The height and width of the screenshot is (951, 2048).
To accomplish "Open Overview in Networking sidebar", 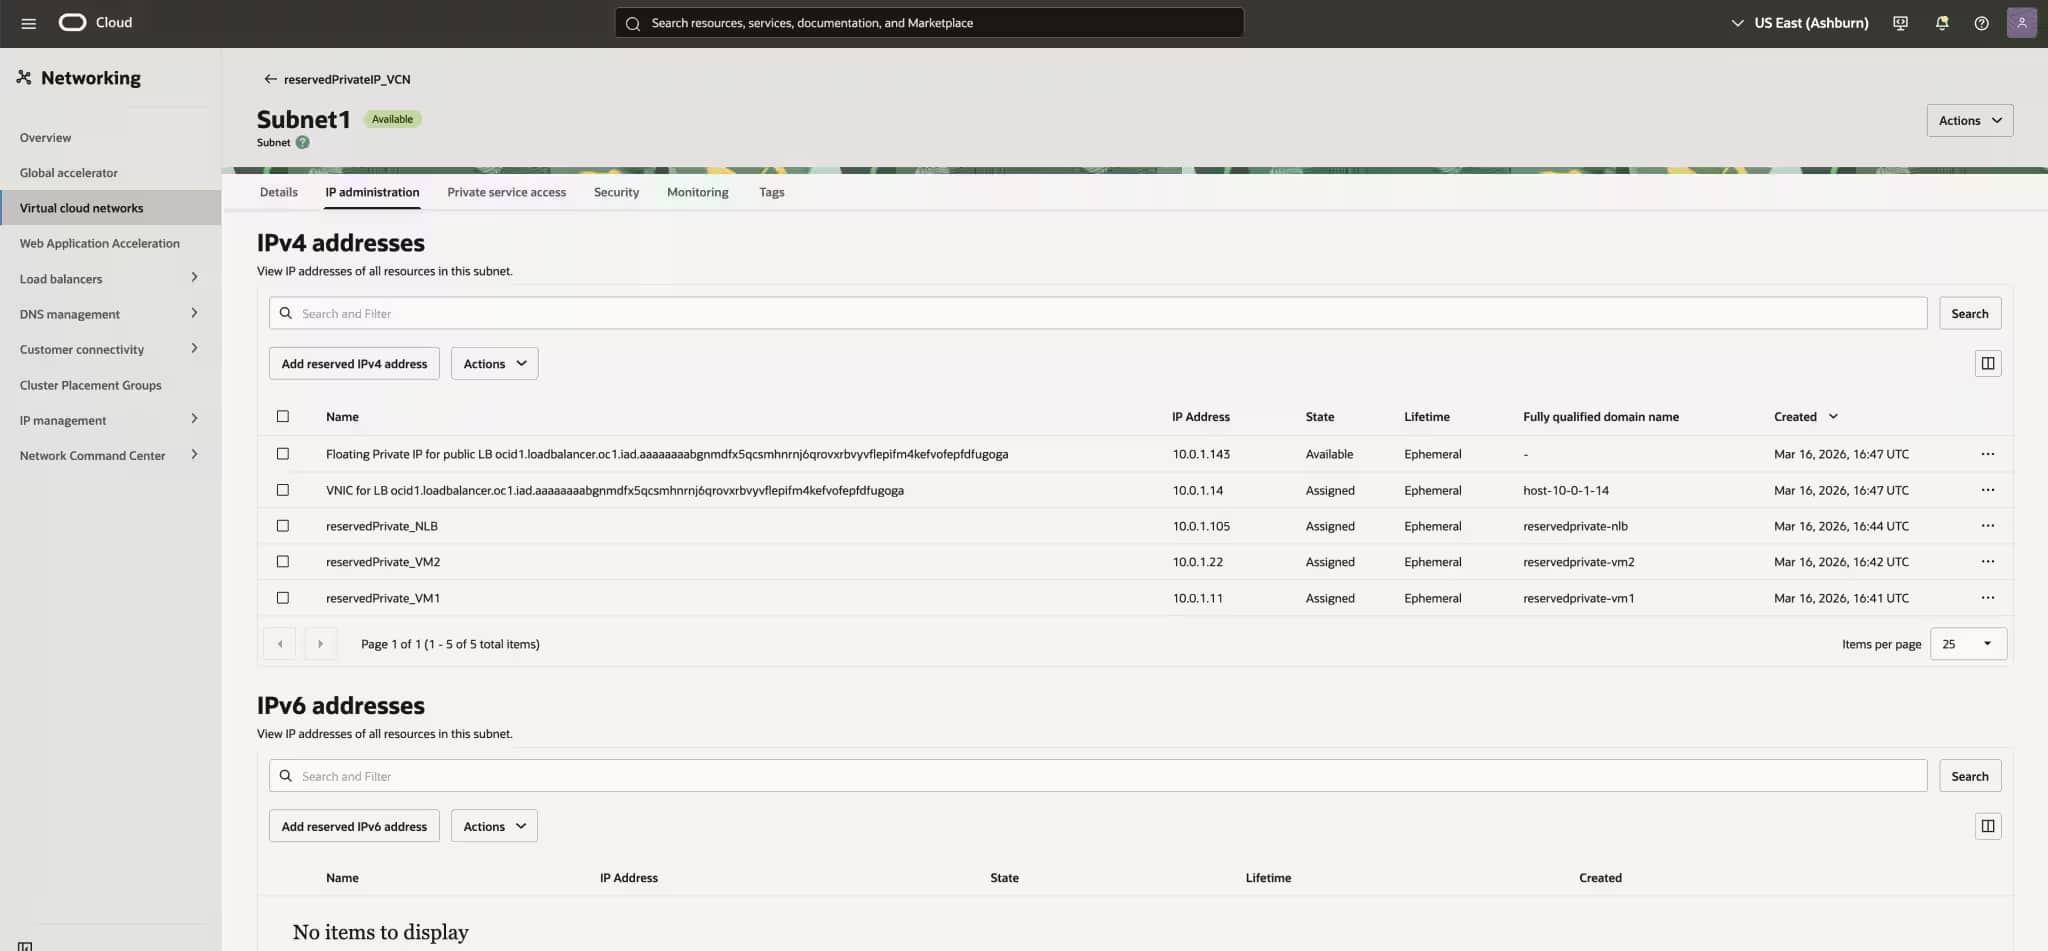I will click(x=45, y=138).
